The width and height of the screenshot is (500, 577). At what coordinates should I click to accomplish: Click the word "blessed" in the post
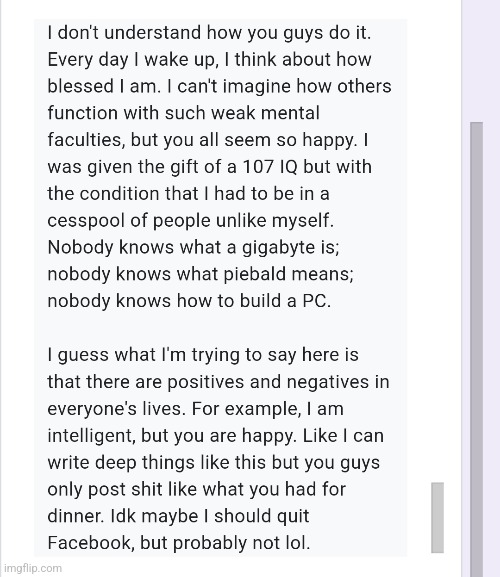pos(81,86)
